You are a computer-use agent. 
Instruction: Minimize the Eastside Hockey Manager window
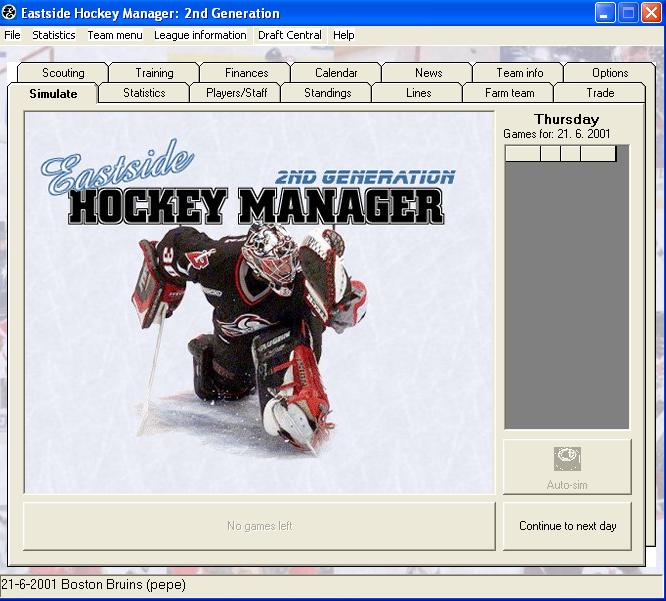(x=605, y=13)
